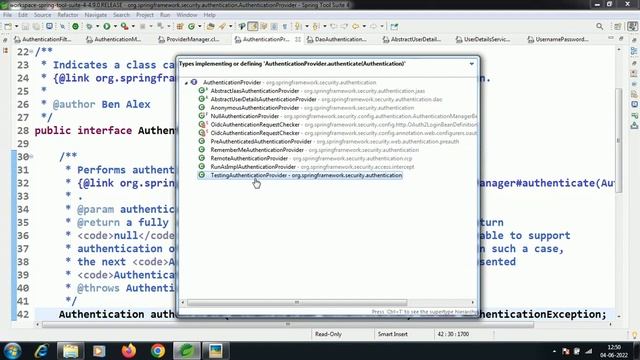
Task: Select RunAsImplAuthenticationProvider in hierarchy
Action: pyautogui.click(x=306, y=167)
